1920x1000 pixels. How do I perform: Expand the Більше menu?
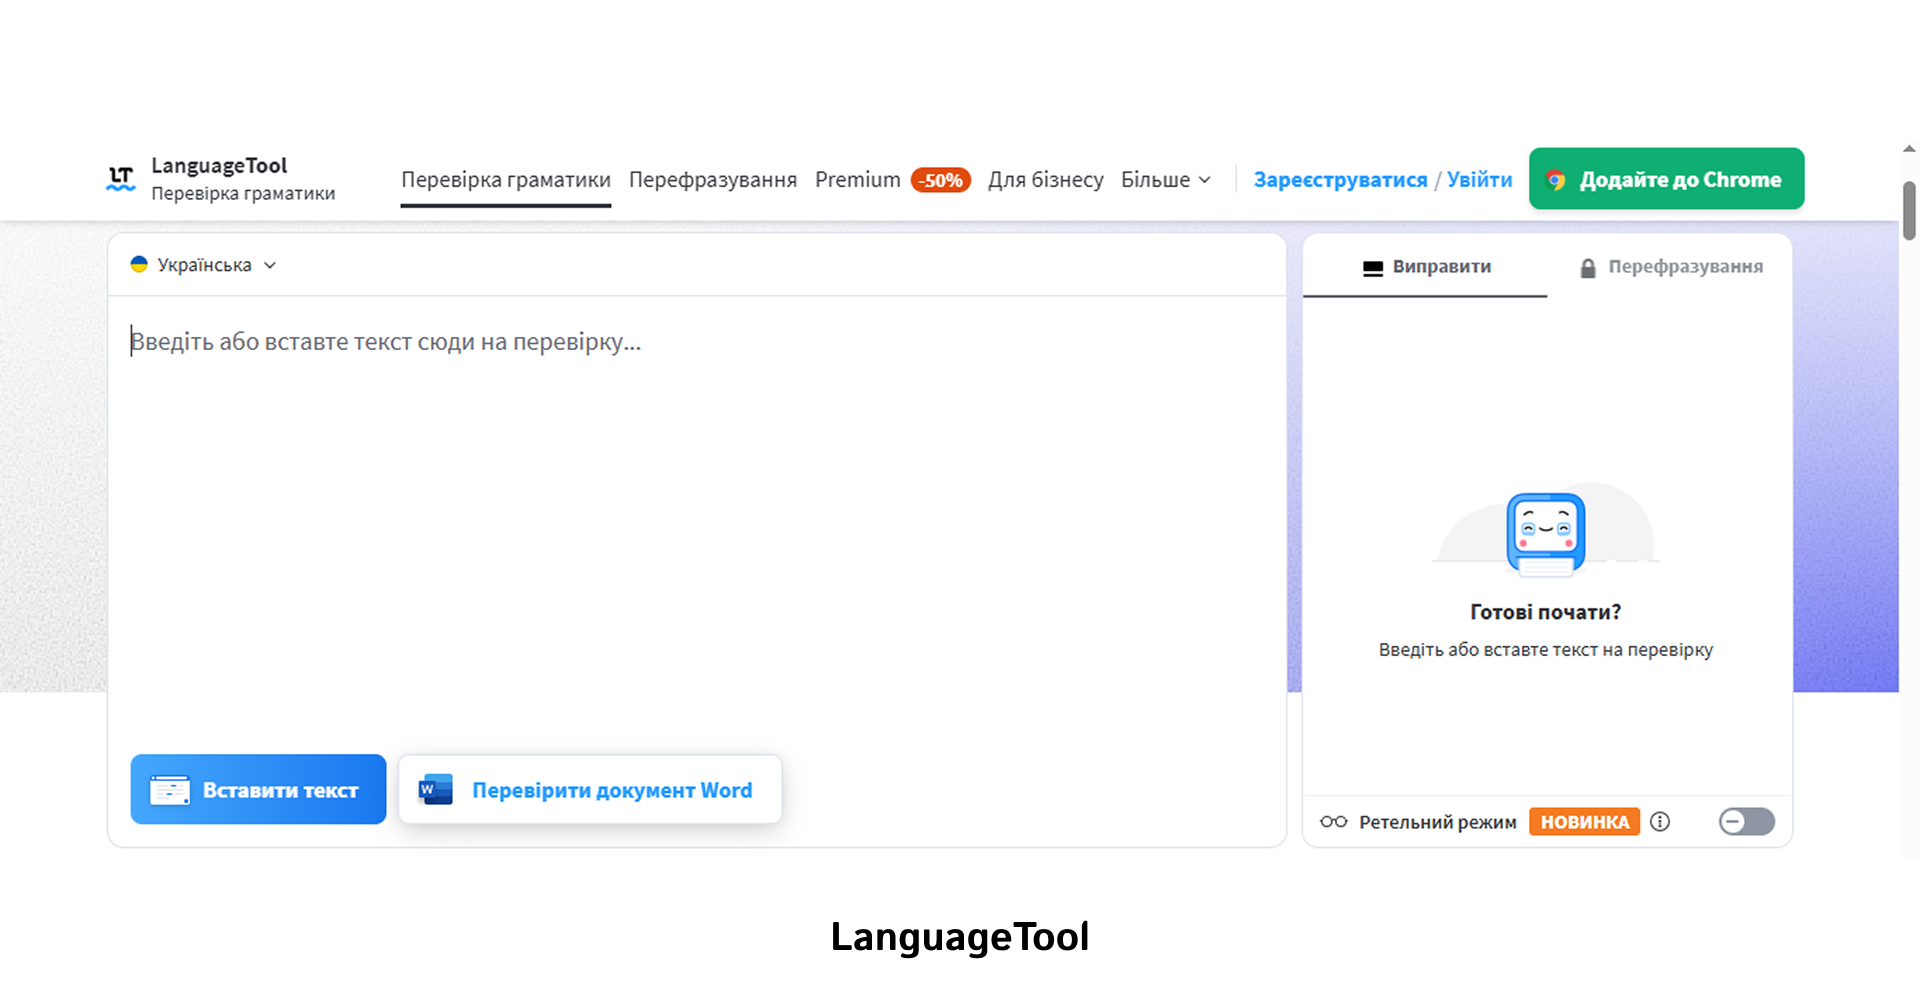1165,179
